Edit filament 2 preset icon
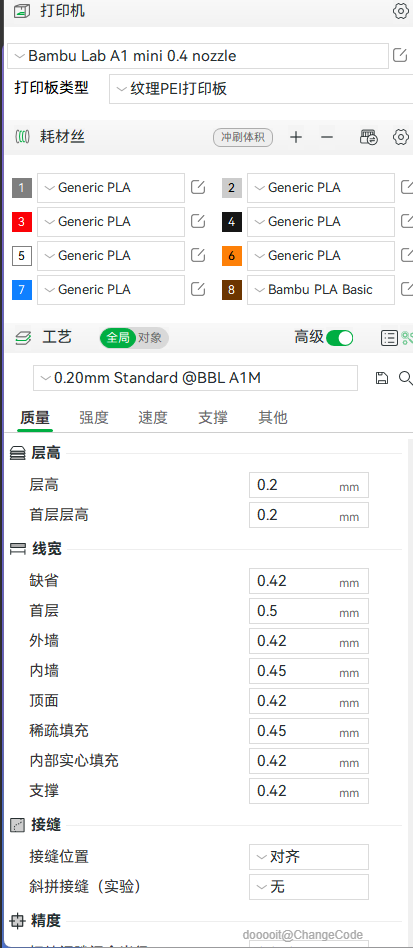413x948 pixels. click(x=407, y=187)
